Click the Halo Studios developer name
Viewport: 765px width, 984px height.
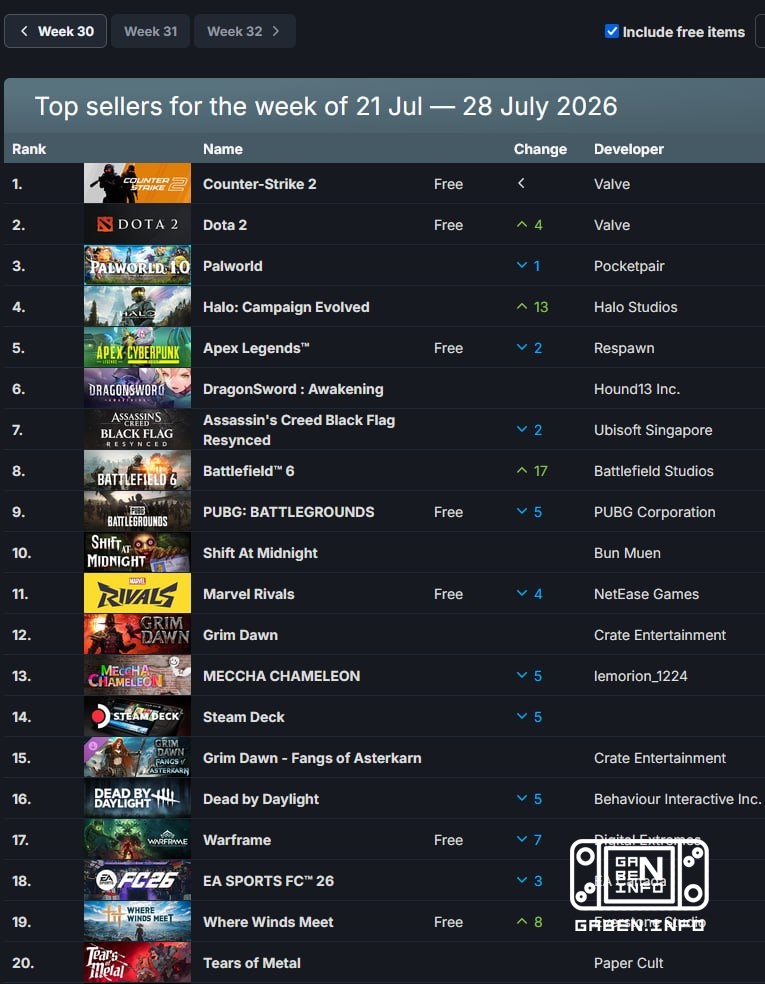[636, 307]
